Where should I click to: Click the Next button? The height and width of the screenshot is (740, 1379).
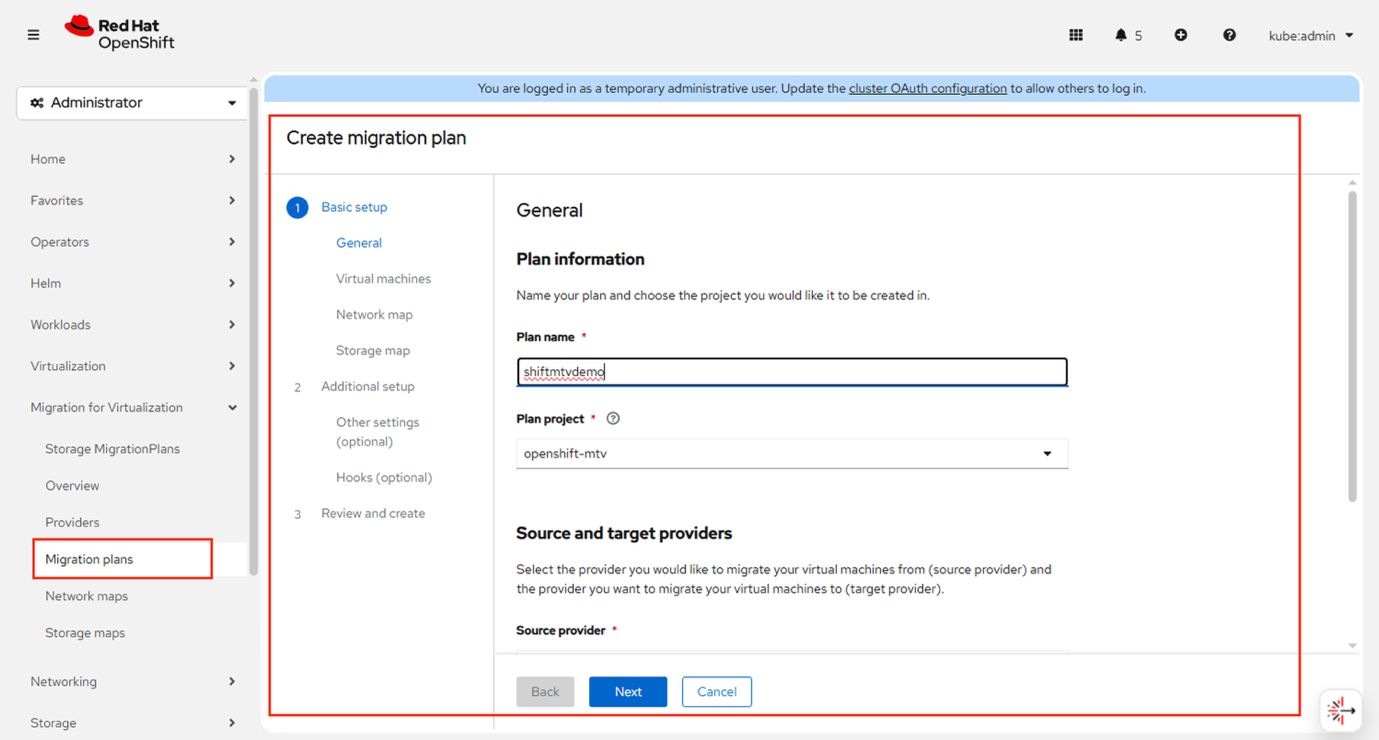(627, 691)
